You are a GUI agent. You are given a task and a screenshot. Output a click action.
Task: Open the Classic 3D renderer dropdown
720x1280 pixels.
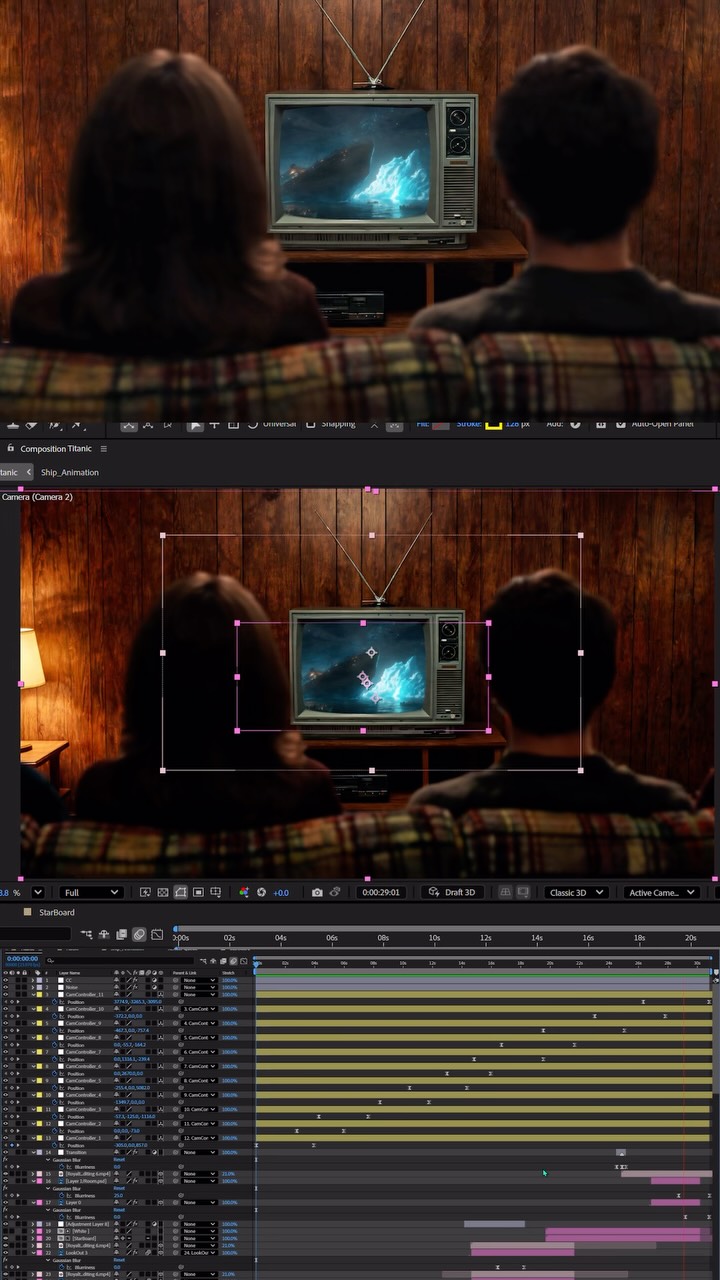pyautogui.click(x=579, y=892)
